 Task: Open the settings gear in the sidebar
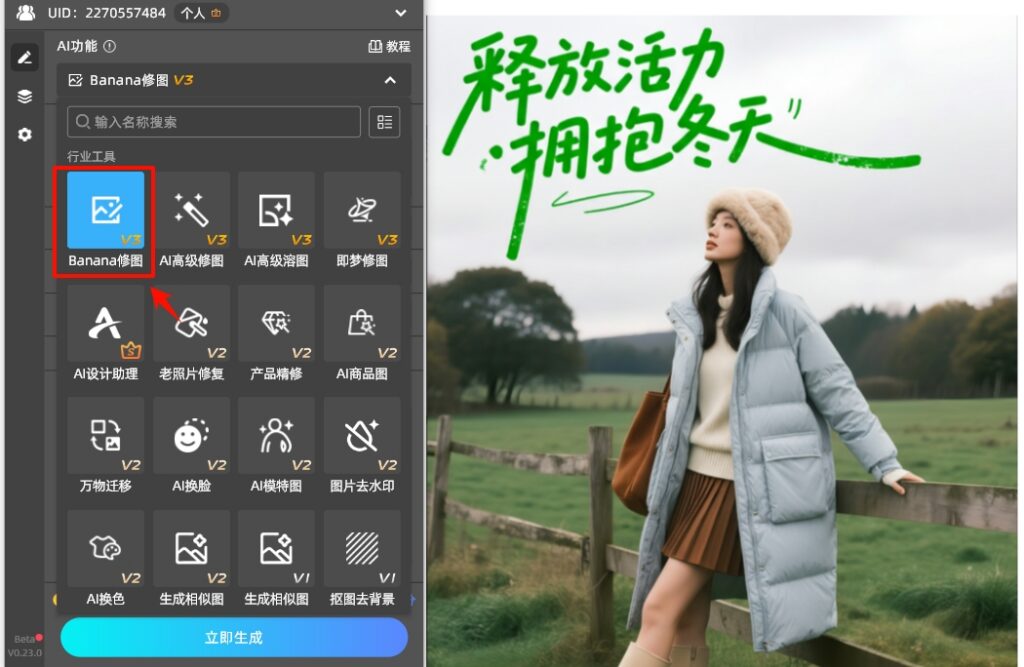[x=25, y=135]
